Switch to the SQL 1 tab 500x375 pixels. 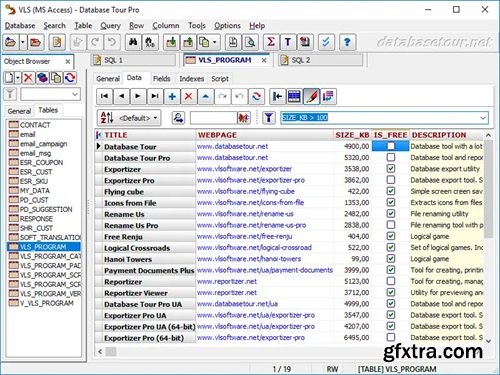[x=133, y=60]
